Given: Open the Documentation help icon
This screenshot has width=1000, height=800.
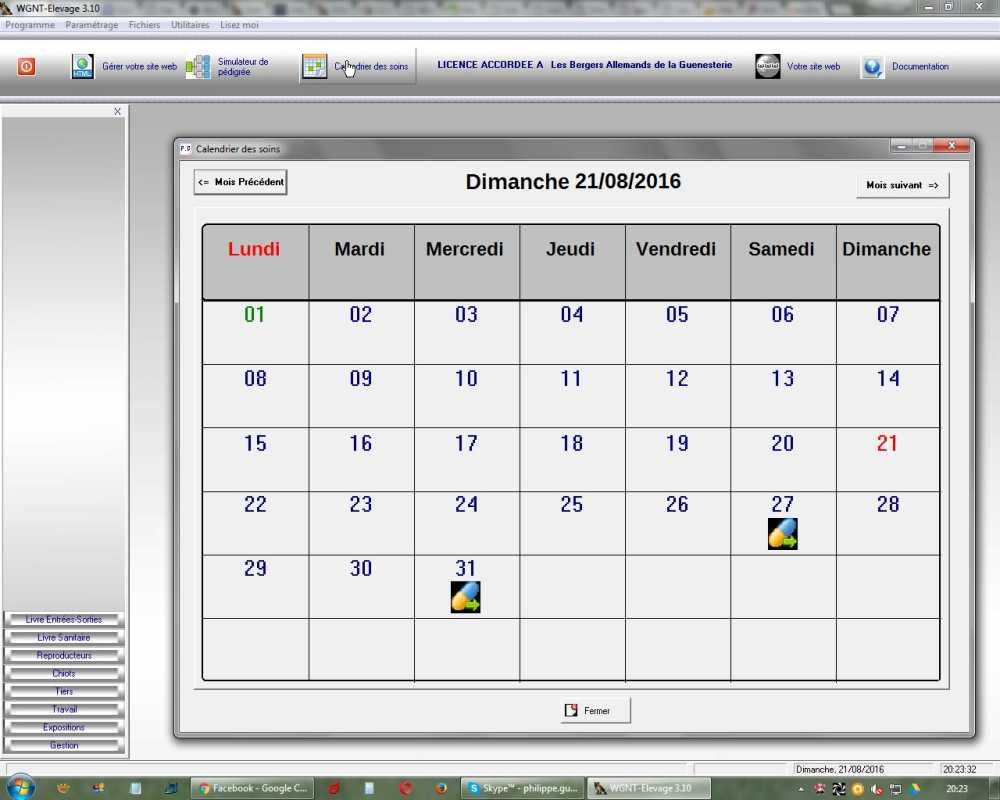Looking at the screenshot, I should [x=873, y=67].
